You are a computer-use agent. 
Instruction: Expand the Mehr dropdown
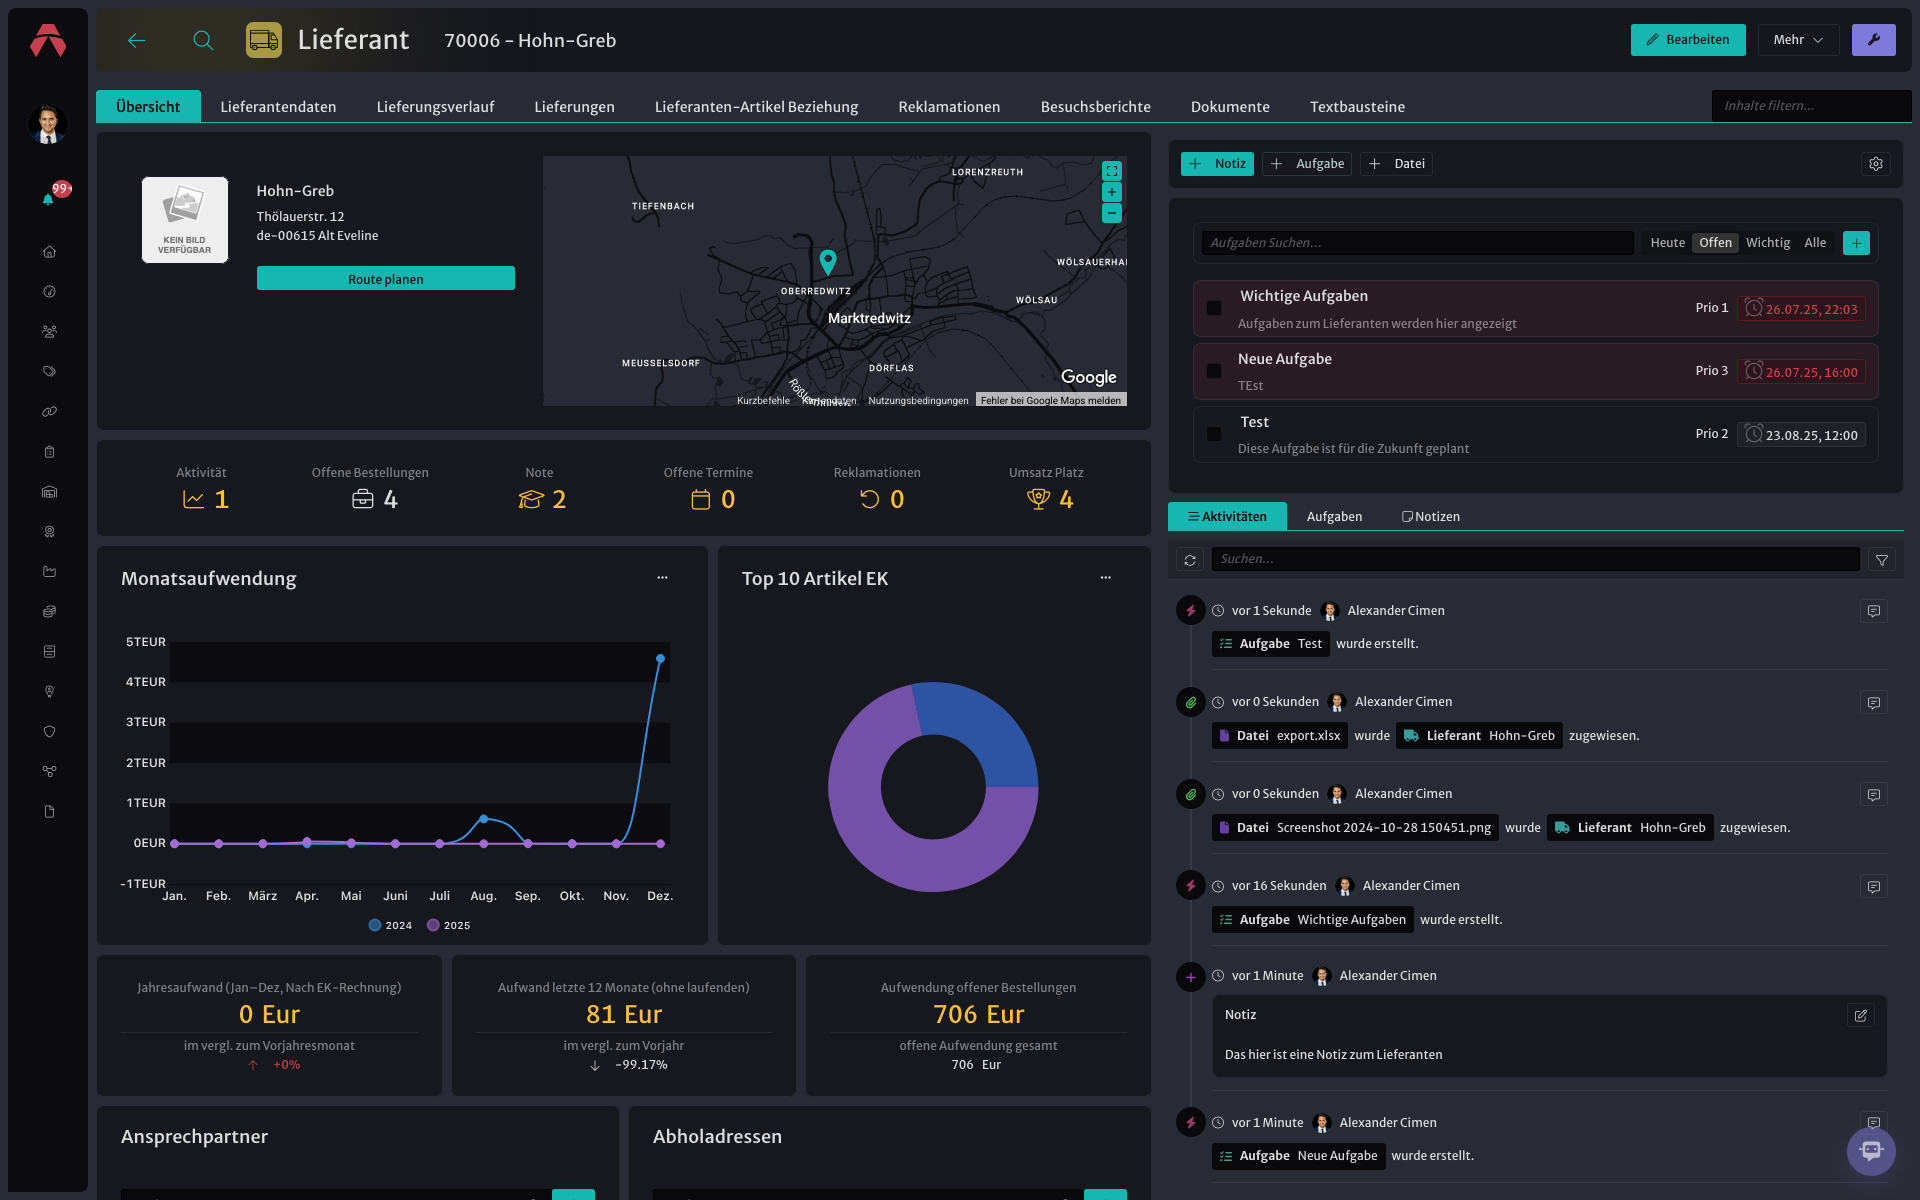point(1798,40)
